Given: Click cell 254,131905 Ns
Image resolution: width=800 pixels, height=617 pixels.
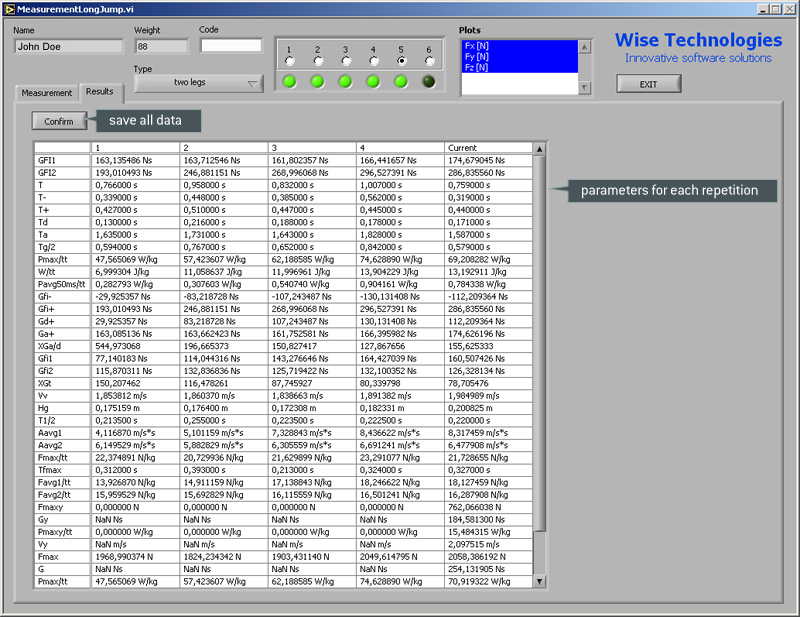Looking at the screenshot, I should (488, 569).
